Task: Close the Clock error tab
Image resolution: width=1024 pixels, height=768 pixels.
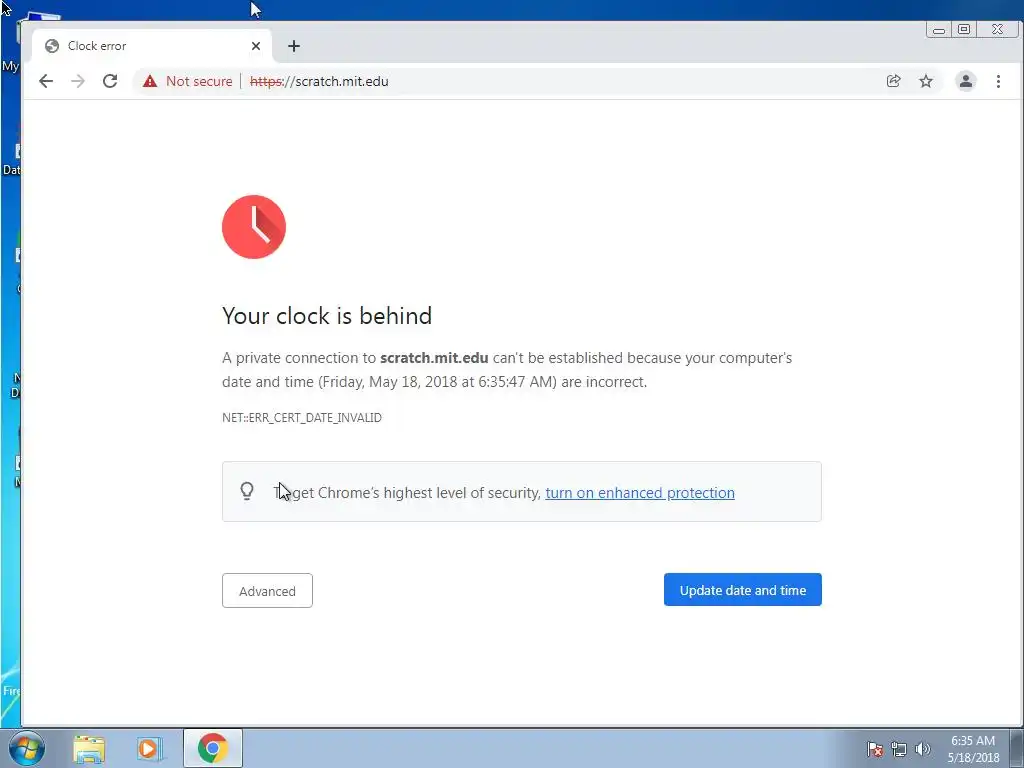Action: coord(256,46)
